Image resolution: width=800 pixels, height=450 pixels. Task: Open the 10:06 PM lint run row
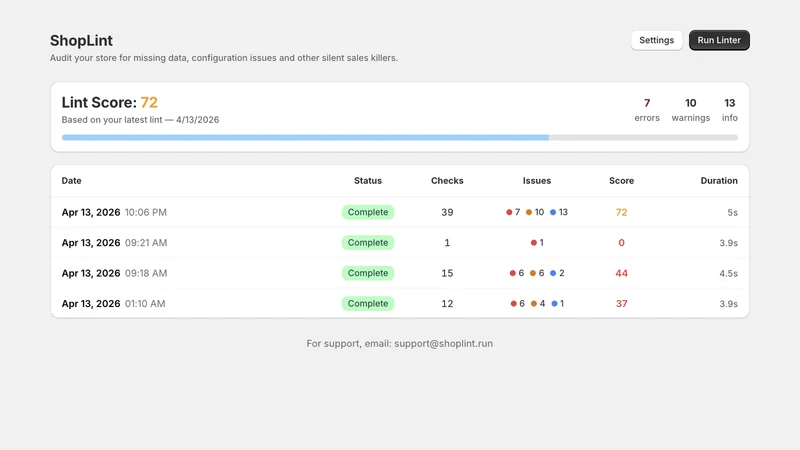(x=399, y=212)
